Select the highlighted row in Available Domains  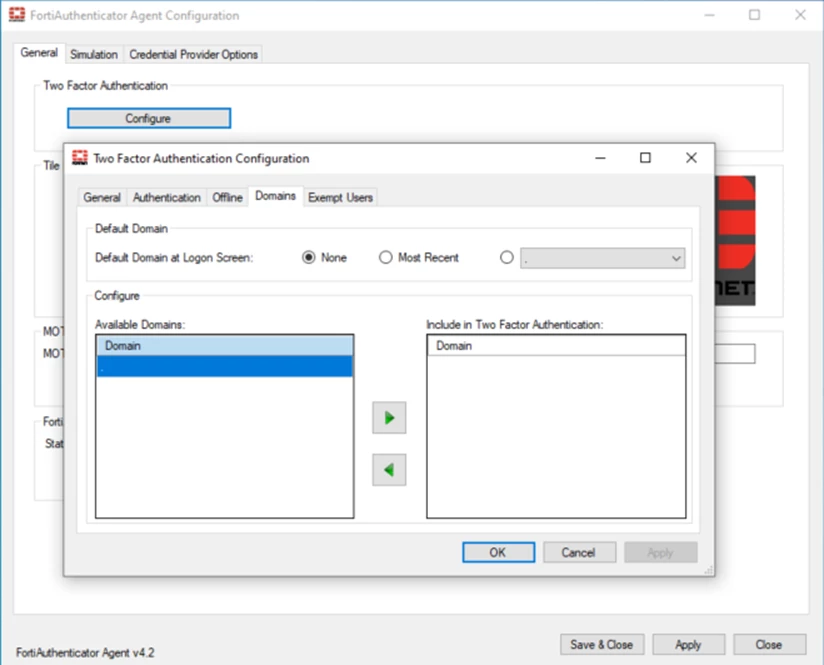click(x=224, y=366)
